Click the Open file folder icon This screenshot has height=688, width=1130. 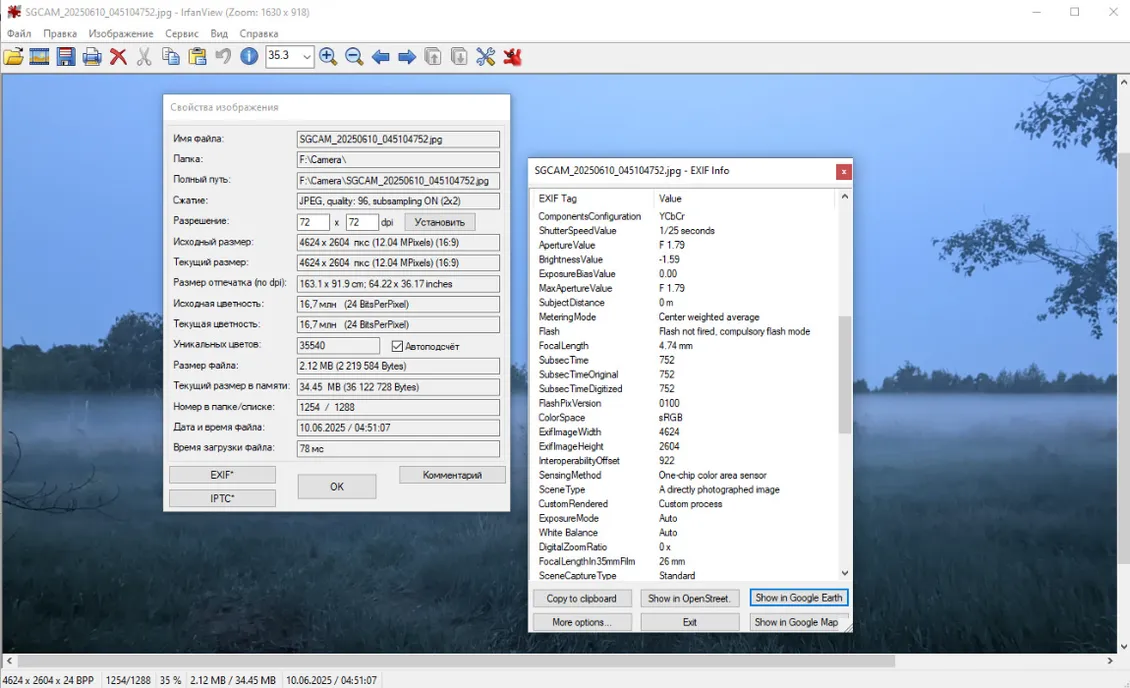tap(14, 57)
